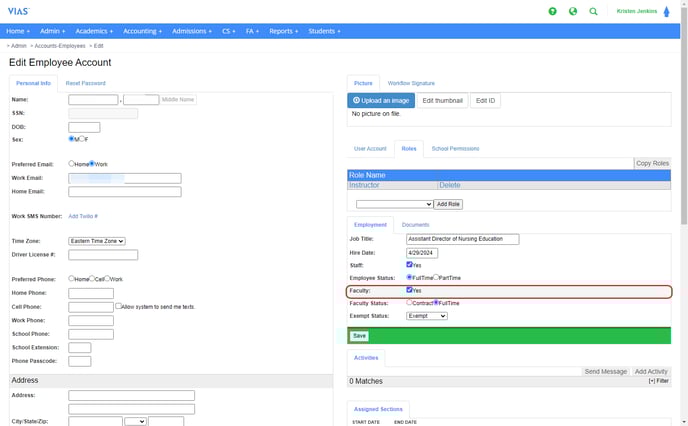
Task: Click the Add Twilio # link
Action: [83, 216]
